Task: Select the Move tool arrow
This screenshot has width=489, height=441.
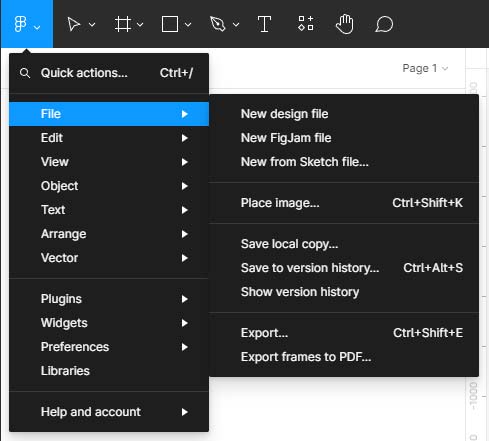Action: [74, 24]
